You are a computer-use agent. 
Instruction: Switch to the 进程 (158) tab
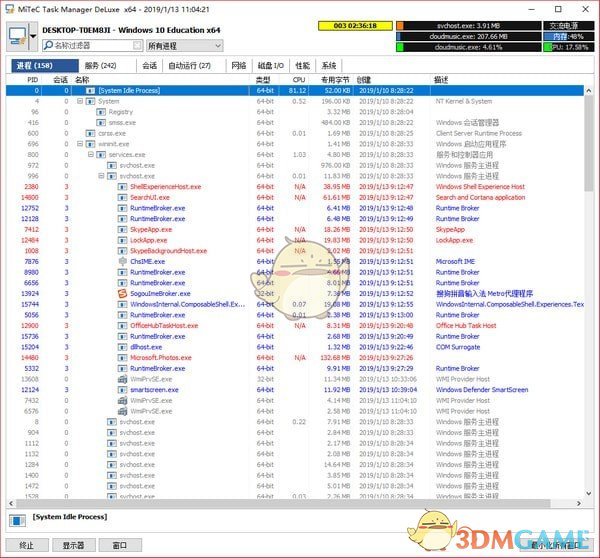point(45,66)
